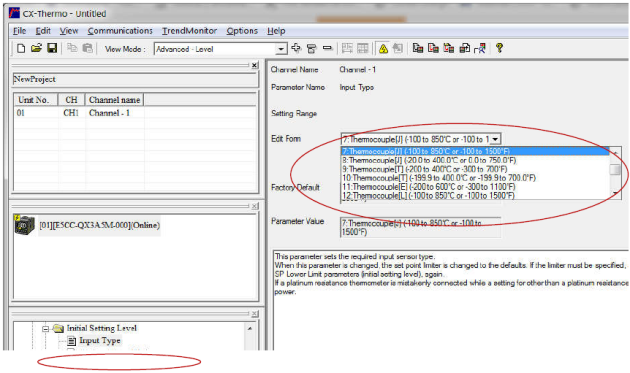Collapse the Initial Setting Level tree node

coord(45,329)
